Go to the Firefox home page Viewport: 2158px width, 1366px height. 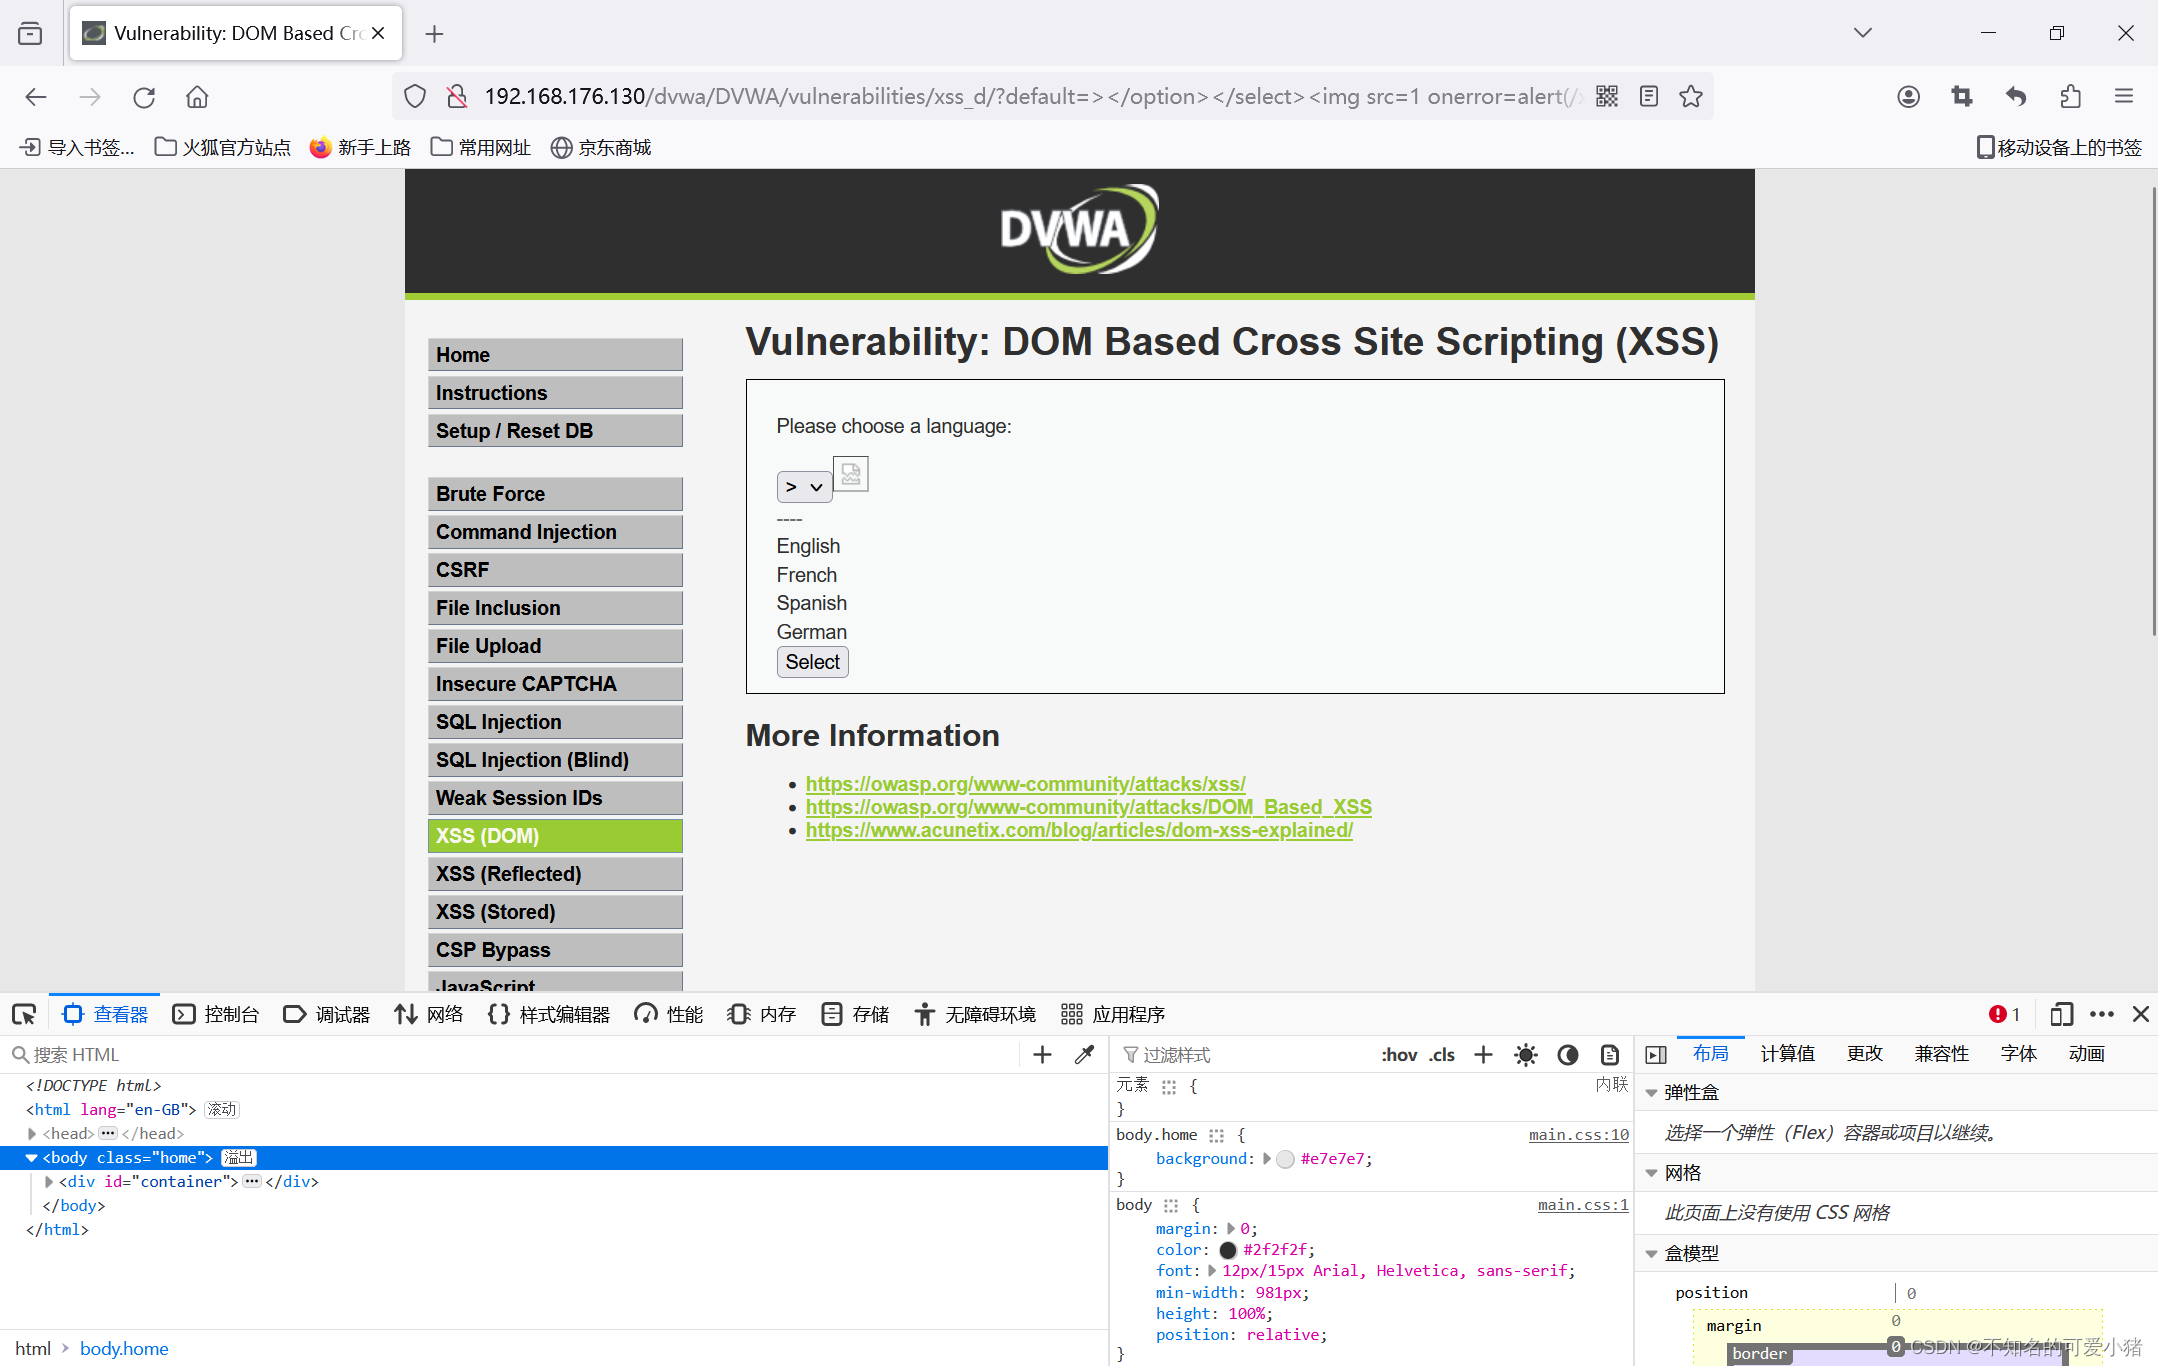point(197,97)
